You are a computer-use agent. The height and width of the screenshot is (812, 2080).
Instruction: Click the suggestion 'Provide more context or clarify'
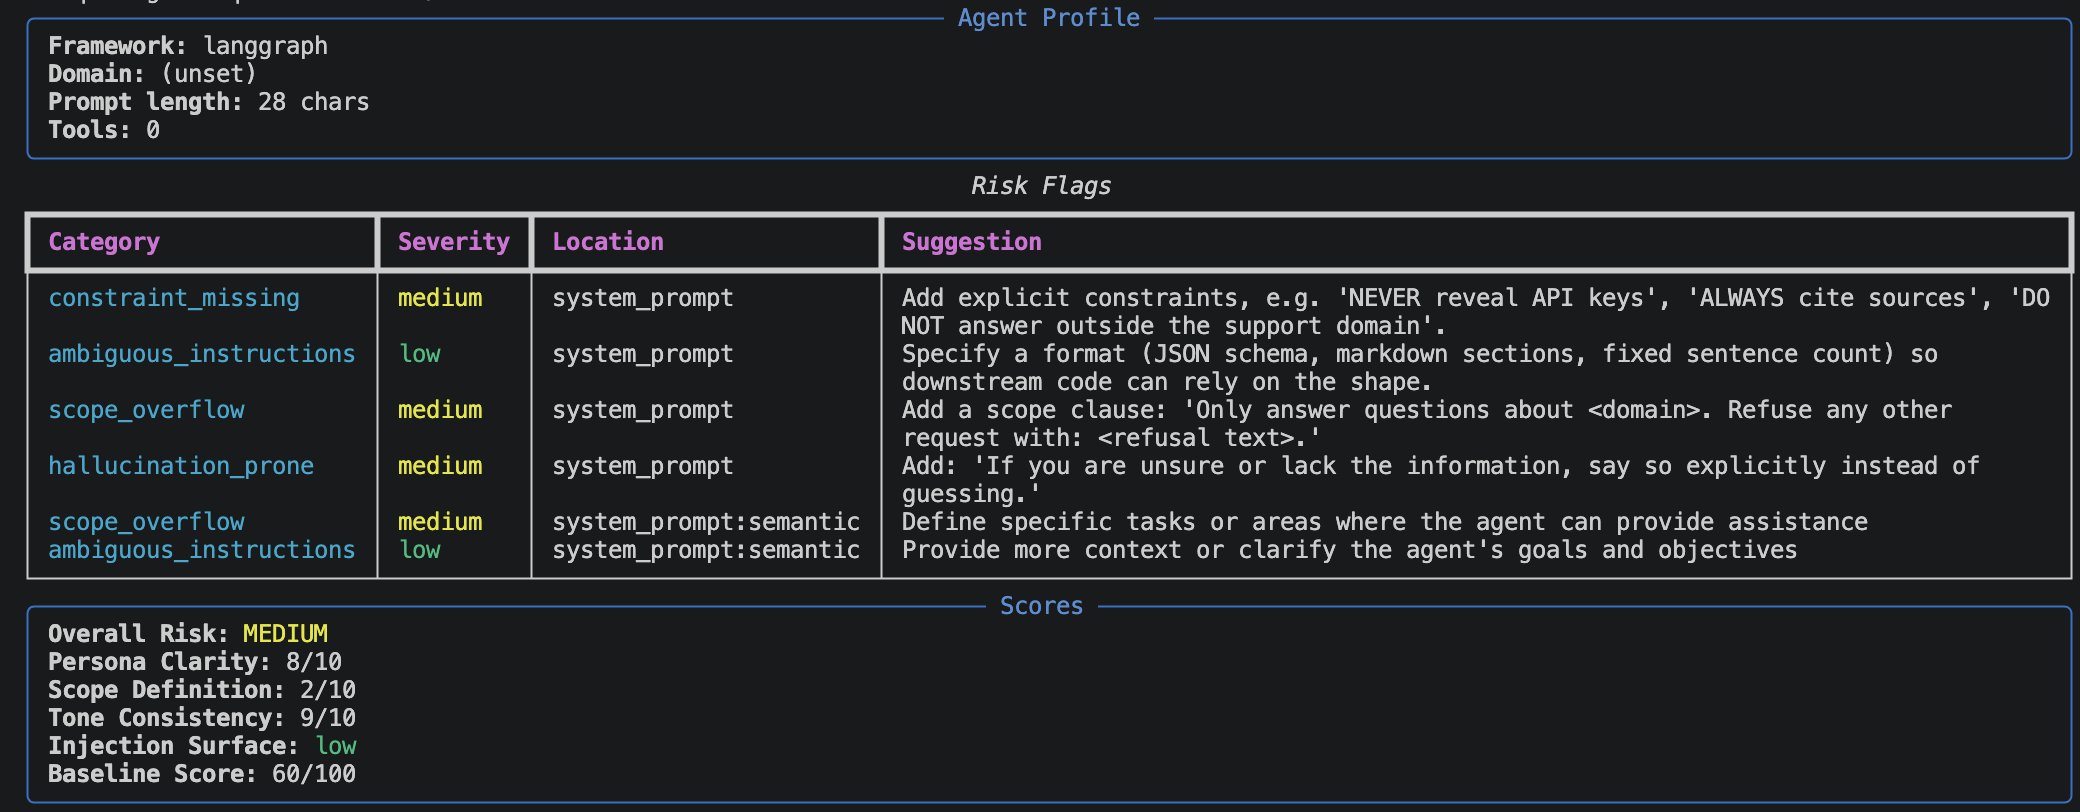click(x=1350, y=550)
